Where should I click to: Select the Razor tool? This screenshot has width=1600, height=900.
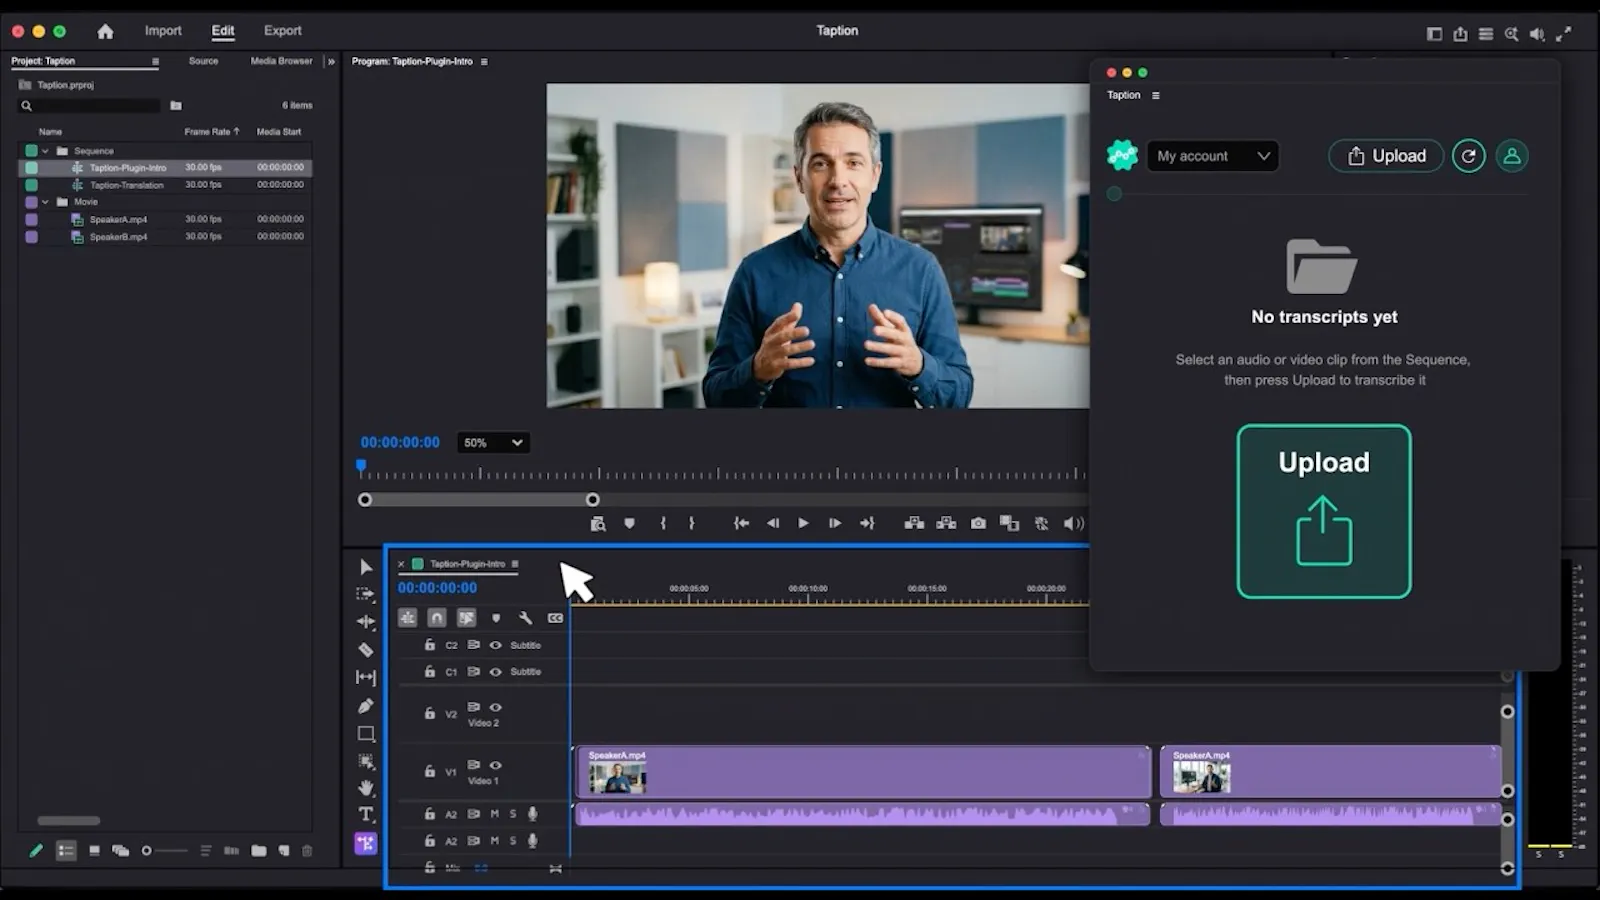(366, 650)
